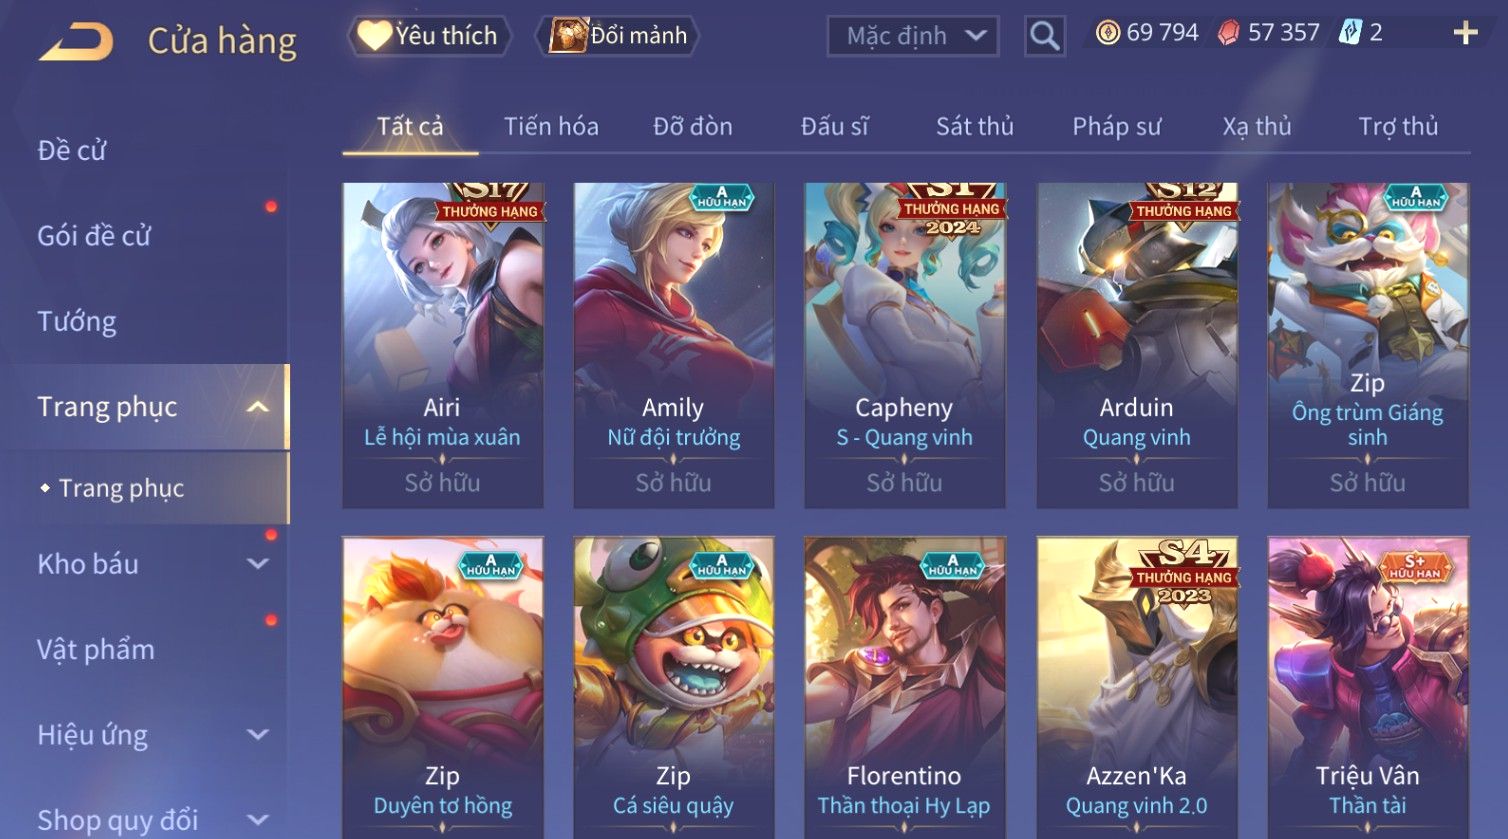Select Florentino Thần thoại Hy Lạp skin
This screenshot has height=839, width=1508.
[904, 688]
